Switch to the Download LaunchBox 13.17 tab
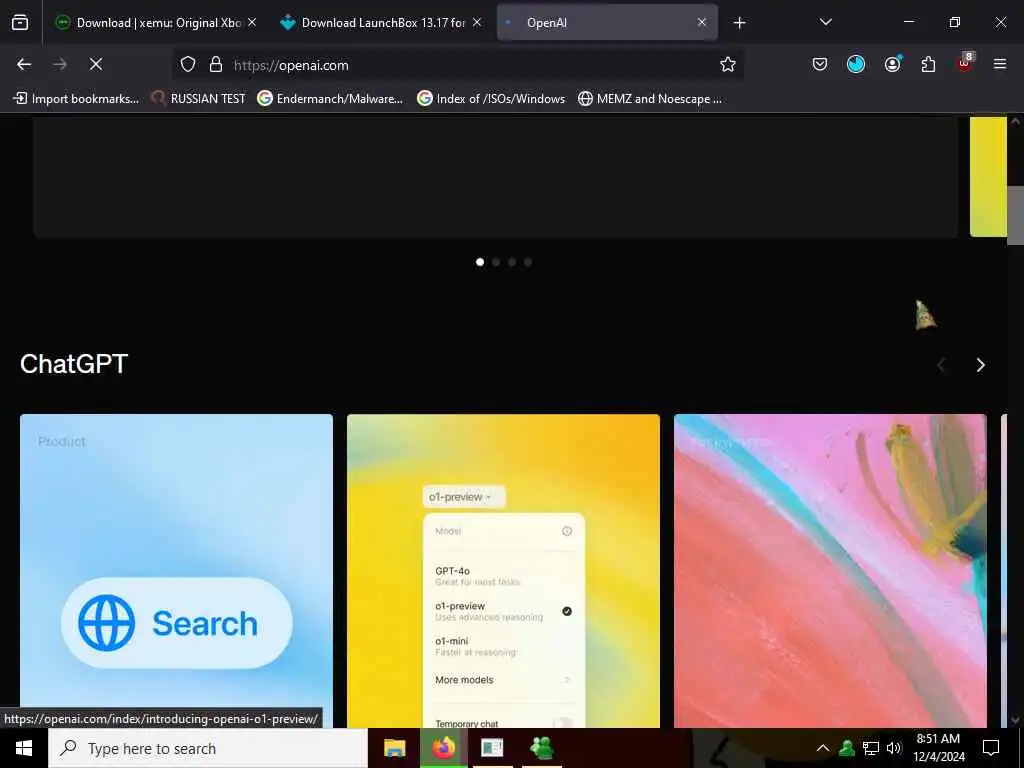 tap(381, 22)
